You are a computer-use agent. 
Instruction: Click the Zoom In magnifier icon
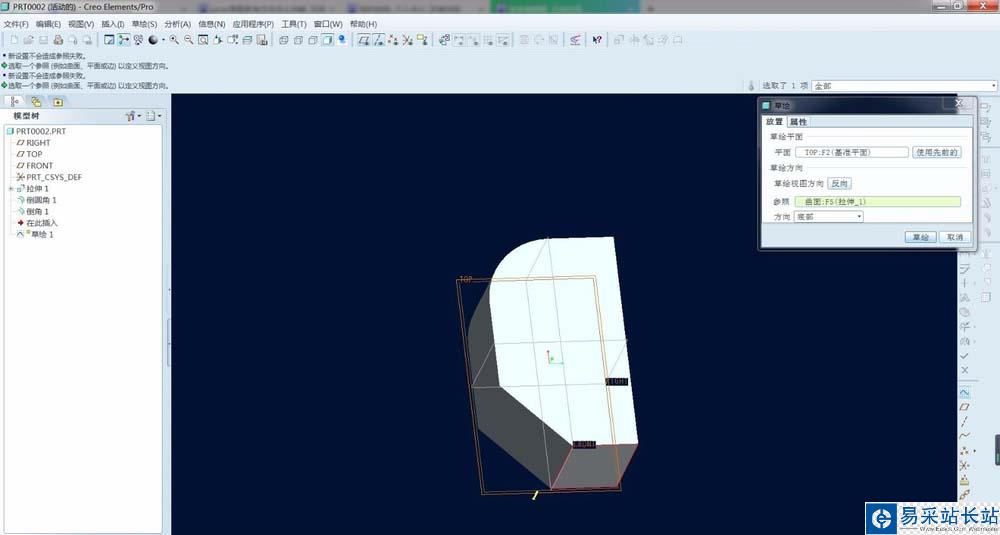[174, 40]
